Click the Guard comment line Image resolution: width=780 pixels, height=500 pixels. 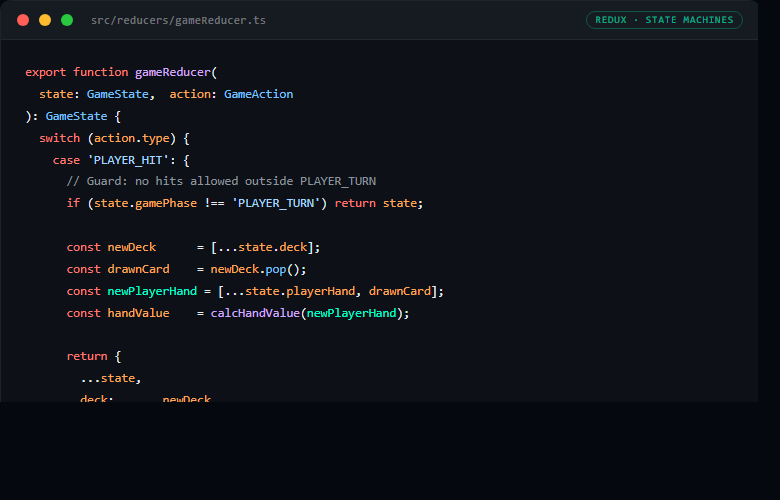coord(221,181)
